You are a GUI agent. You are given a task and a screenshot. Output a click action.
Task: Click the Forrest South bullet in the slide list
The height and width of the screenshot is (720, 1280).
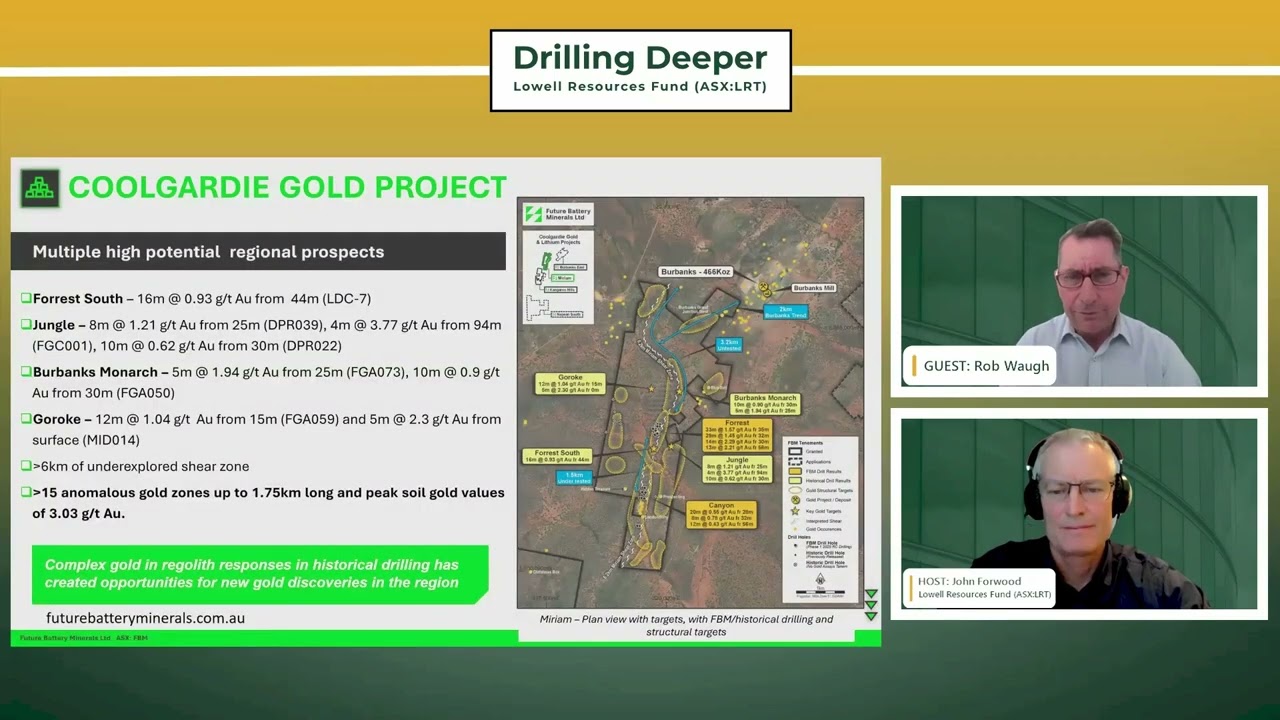[196, 298]
